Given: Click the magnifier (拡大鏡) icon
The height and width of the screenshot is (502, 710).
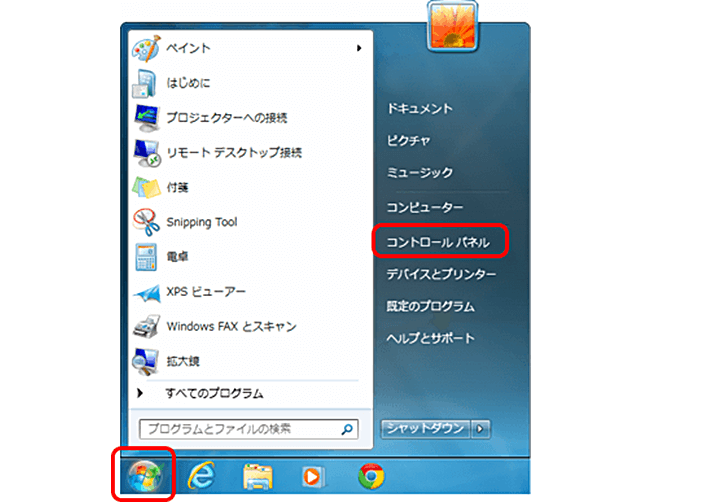Looking at the screenshot, I should click(x=147, y=361).
